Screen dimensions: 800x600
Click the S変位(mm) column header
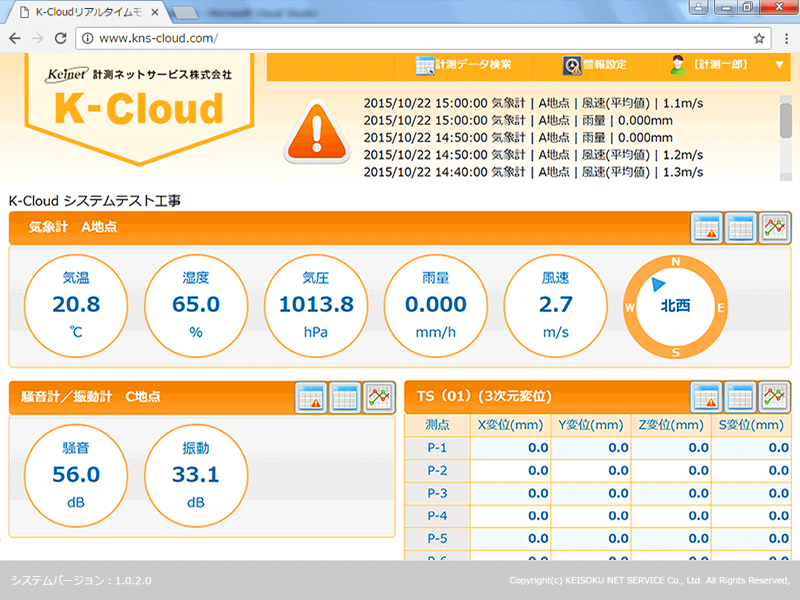[751, 425]
